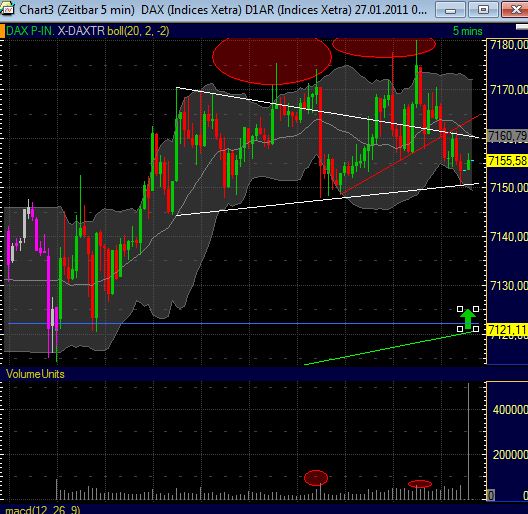Click the X-DAXTR label
The height and width of the screenshot is (514, 528).
click(81, 31)
